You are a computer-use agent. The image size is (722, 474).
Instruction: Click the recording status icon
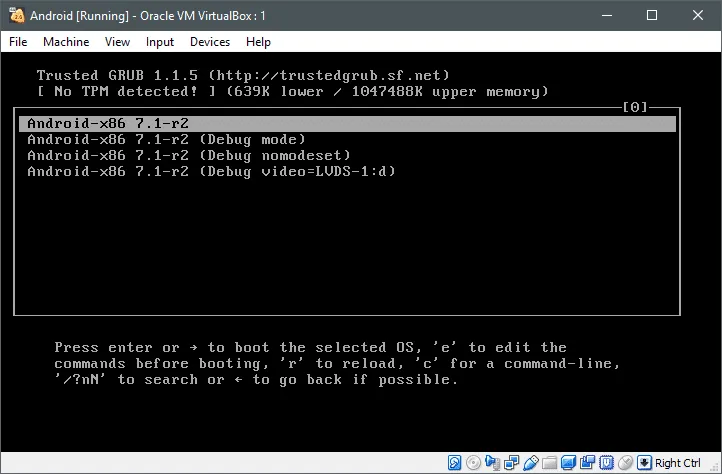point(587,462)
